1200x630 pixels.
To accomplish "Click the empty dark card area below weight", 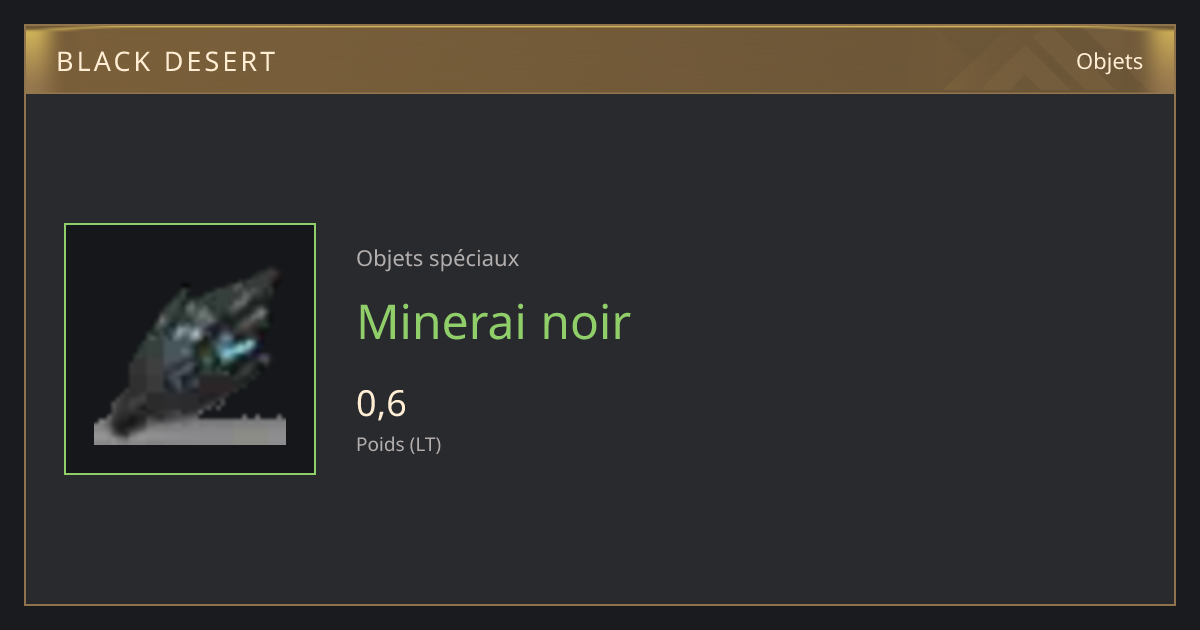I will tap(700, 530).
